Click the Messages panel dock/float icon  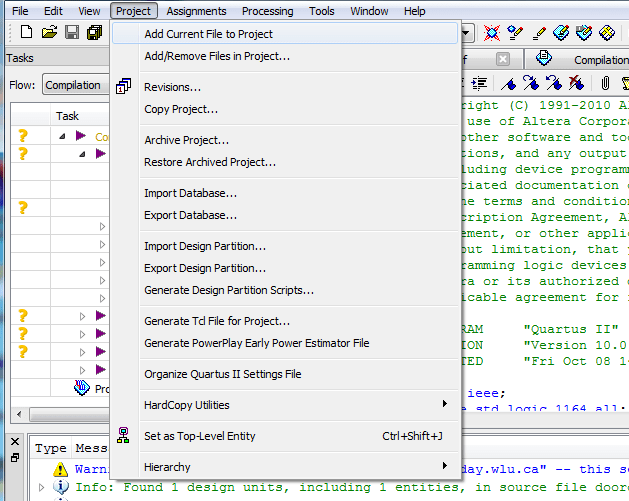click(15, 458)
